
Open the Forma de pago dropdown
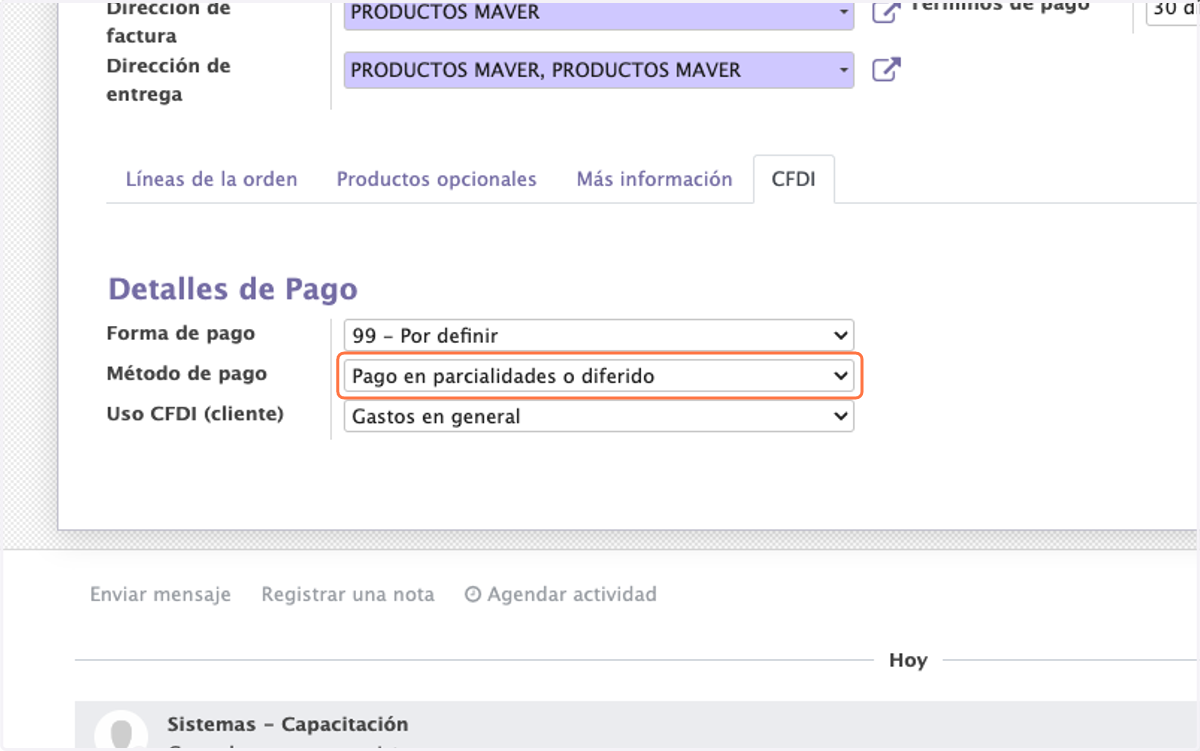pos(598,335)
